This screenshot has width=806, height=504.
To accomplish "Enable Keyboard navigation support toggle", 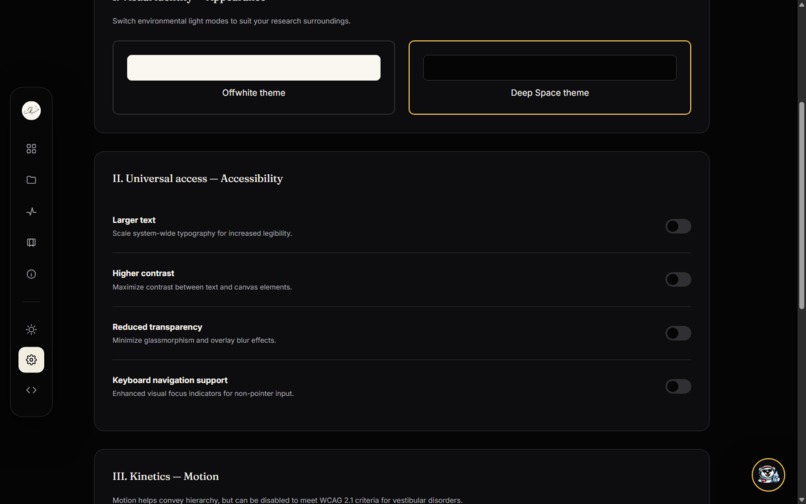I will click(678, 386).
